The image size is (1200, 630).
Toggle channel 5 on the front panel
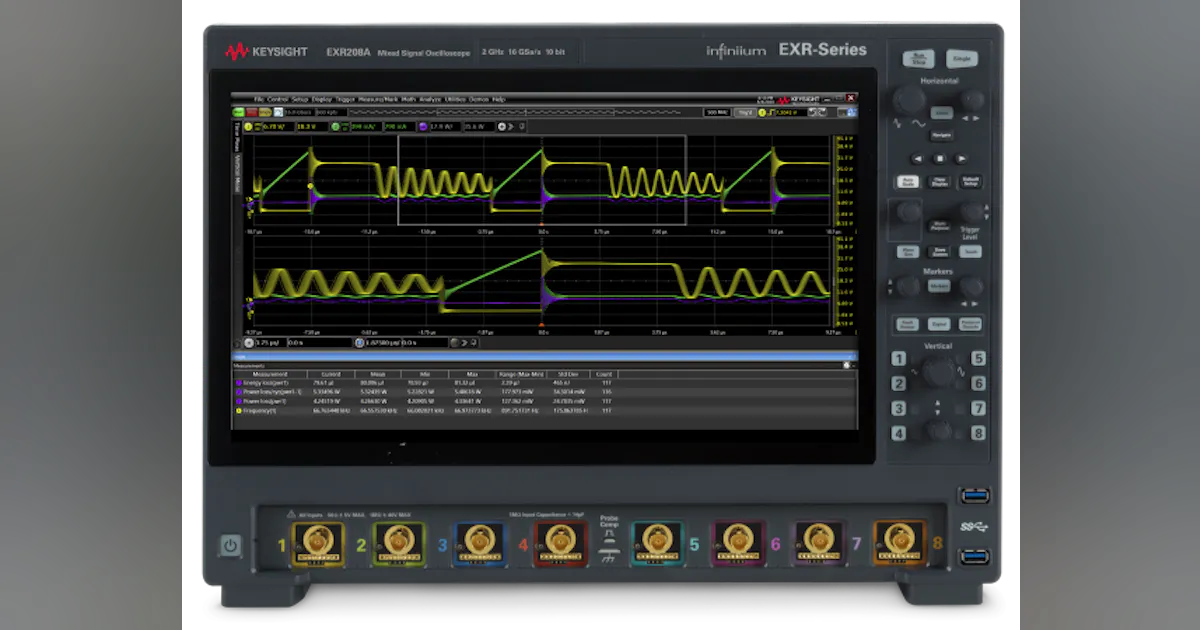pyautogui.click(x=981, y=359)
